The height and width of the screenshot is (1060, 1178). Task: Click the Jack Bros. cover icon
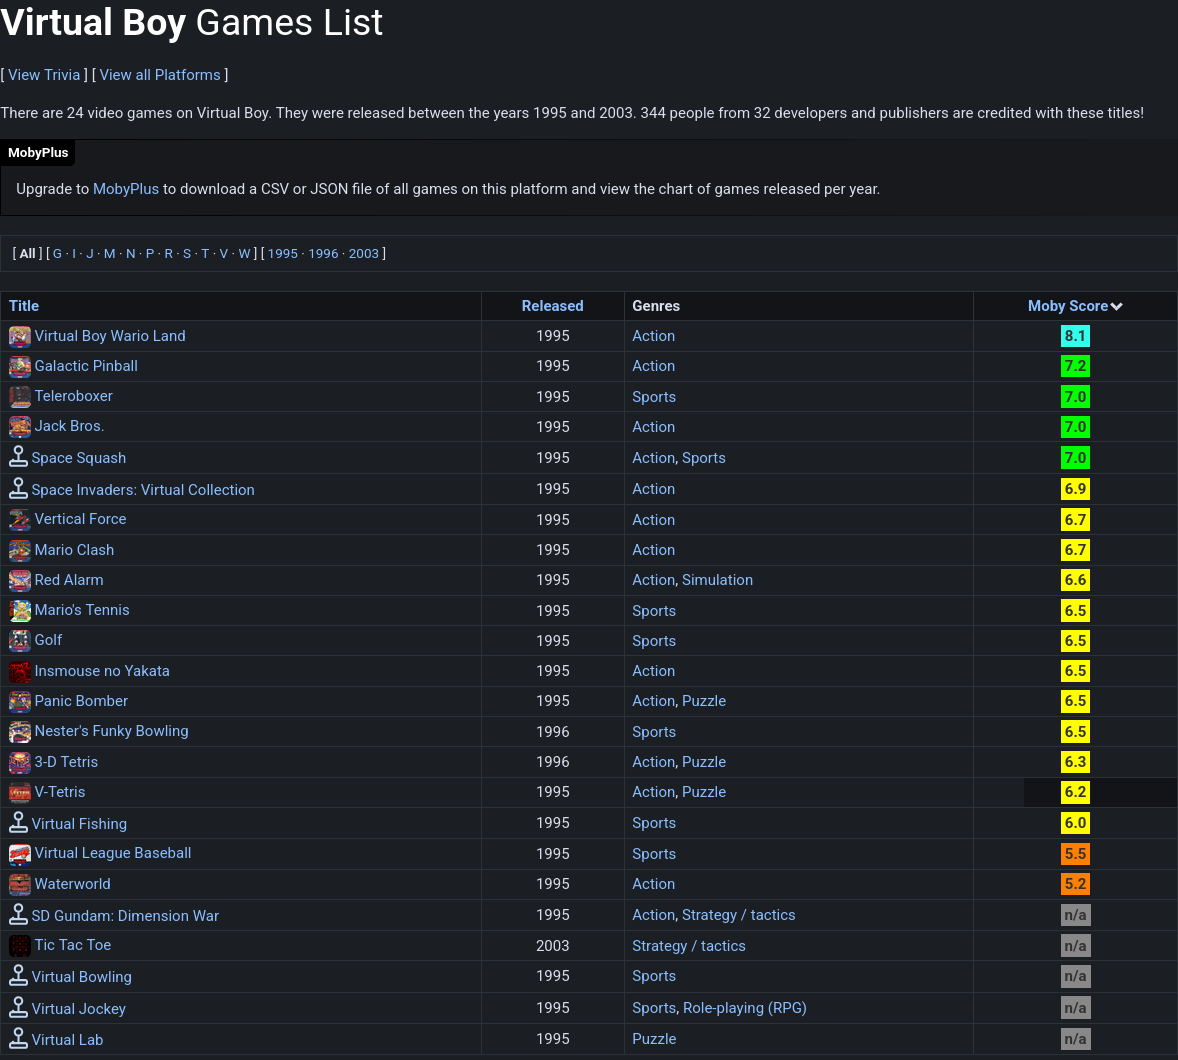click(x=20, y=426)
